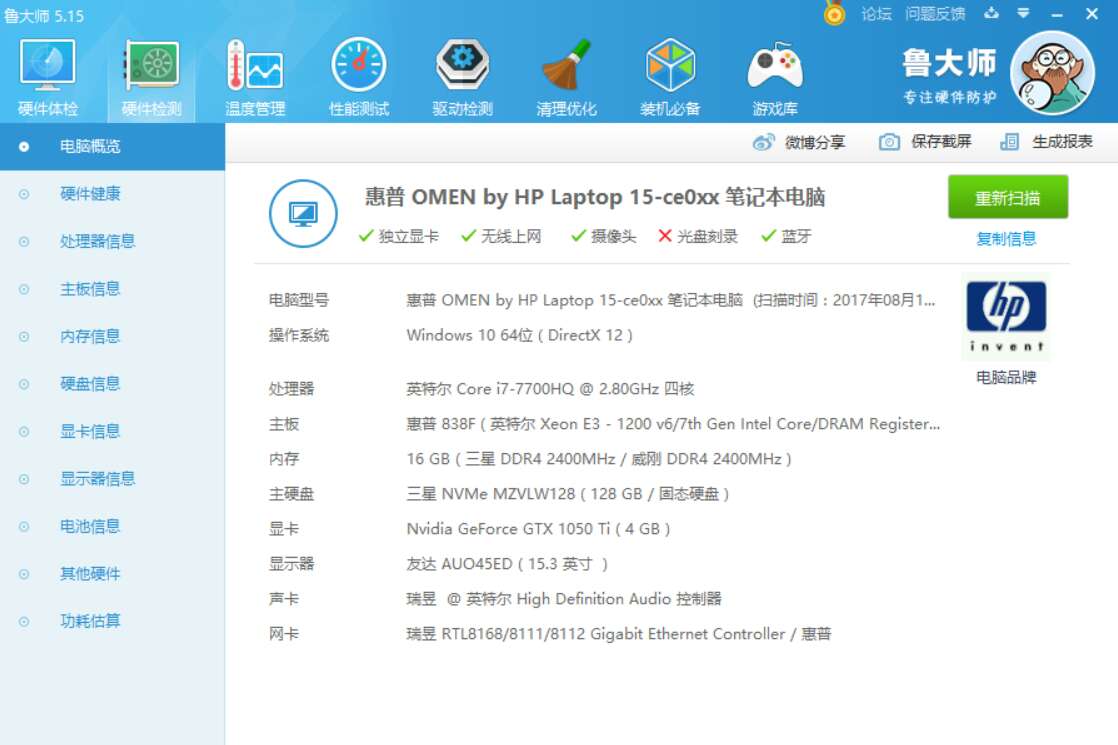Click the 摄像头 checkmark feature
1118x745 pixels.
pos(603,236)
